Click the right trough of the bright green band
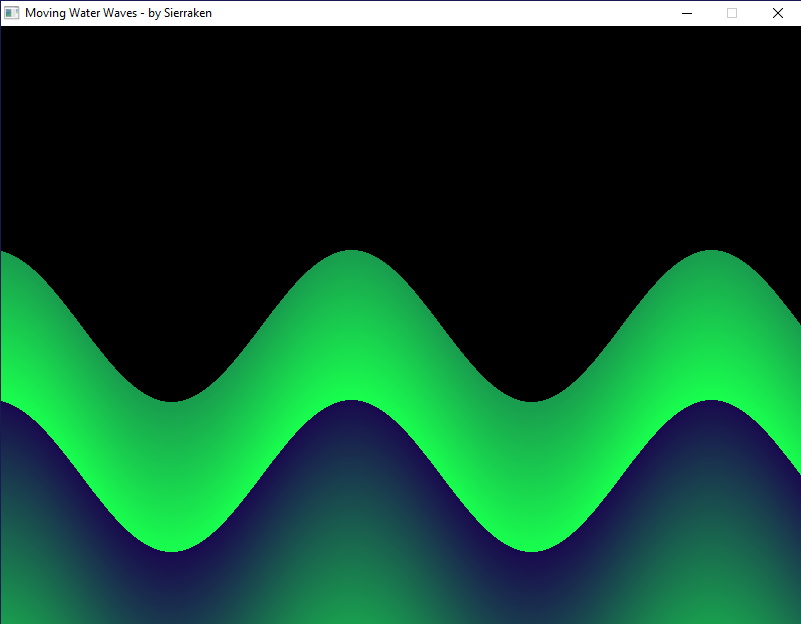Image resolution: width=801 pixels, height=624 pixels. click(532, 500)
